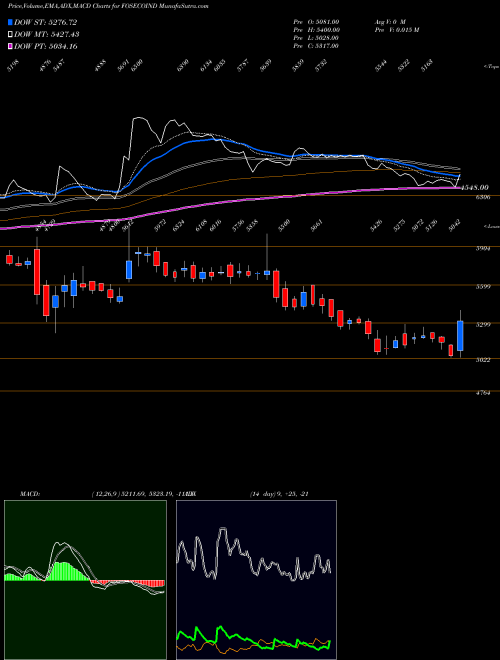
Task: Select the DOW MT: 5427.43 label
Action: click(x=47, y=34)
